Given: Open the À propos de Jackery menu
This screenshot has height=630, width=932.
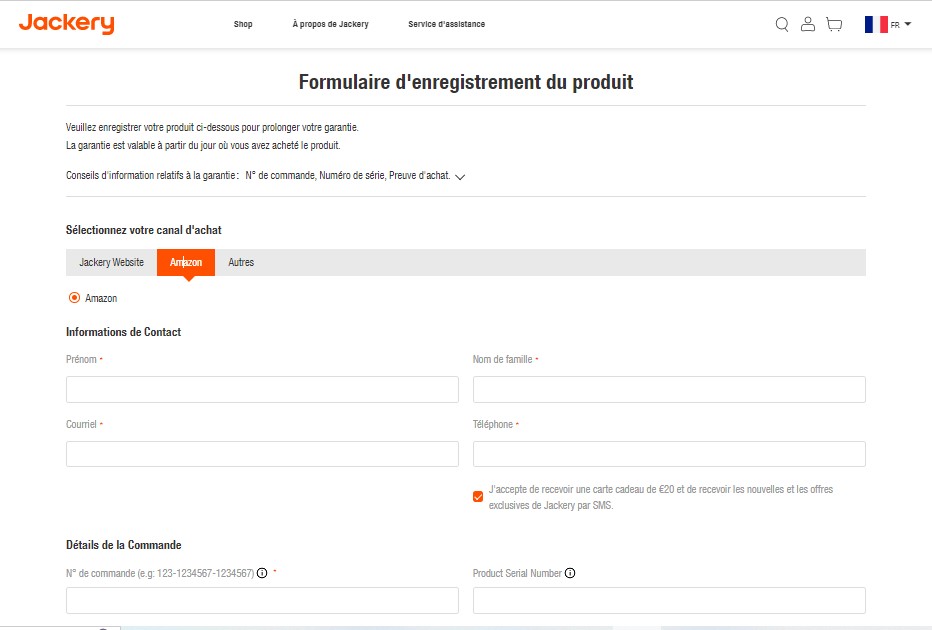Looking at the screenshot, I should [x=330, y=24].
